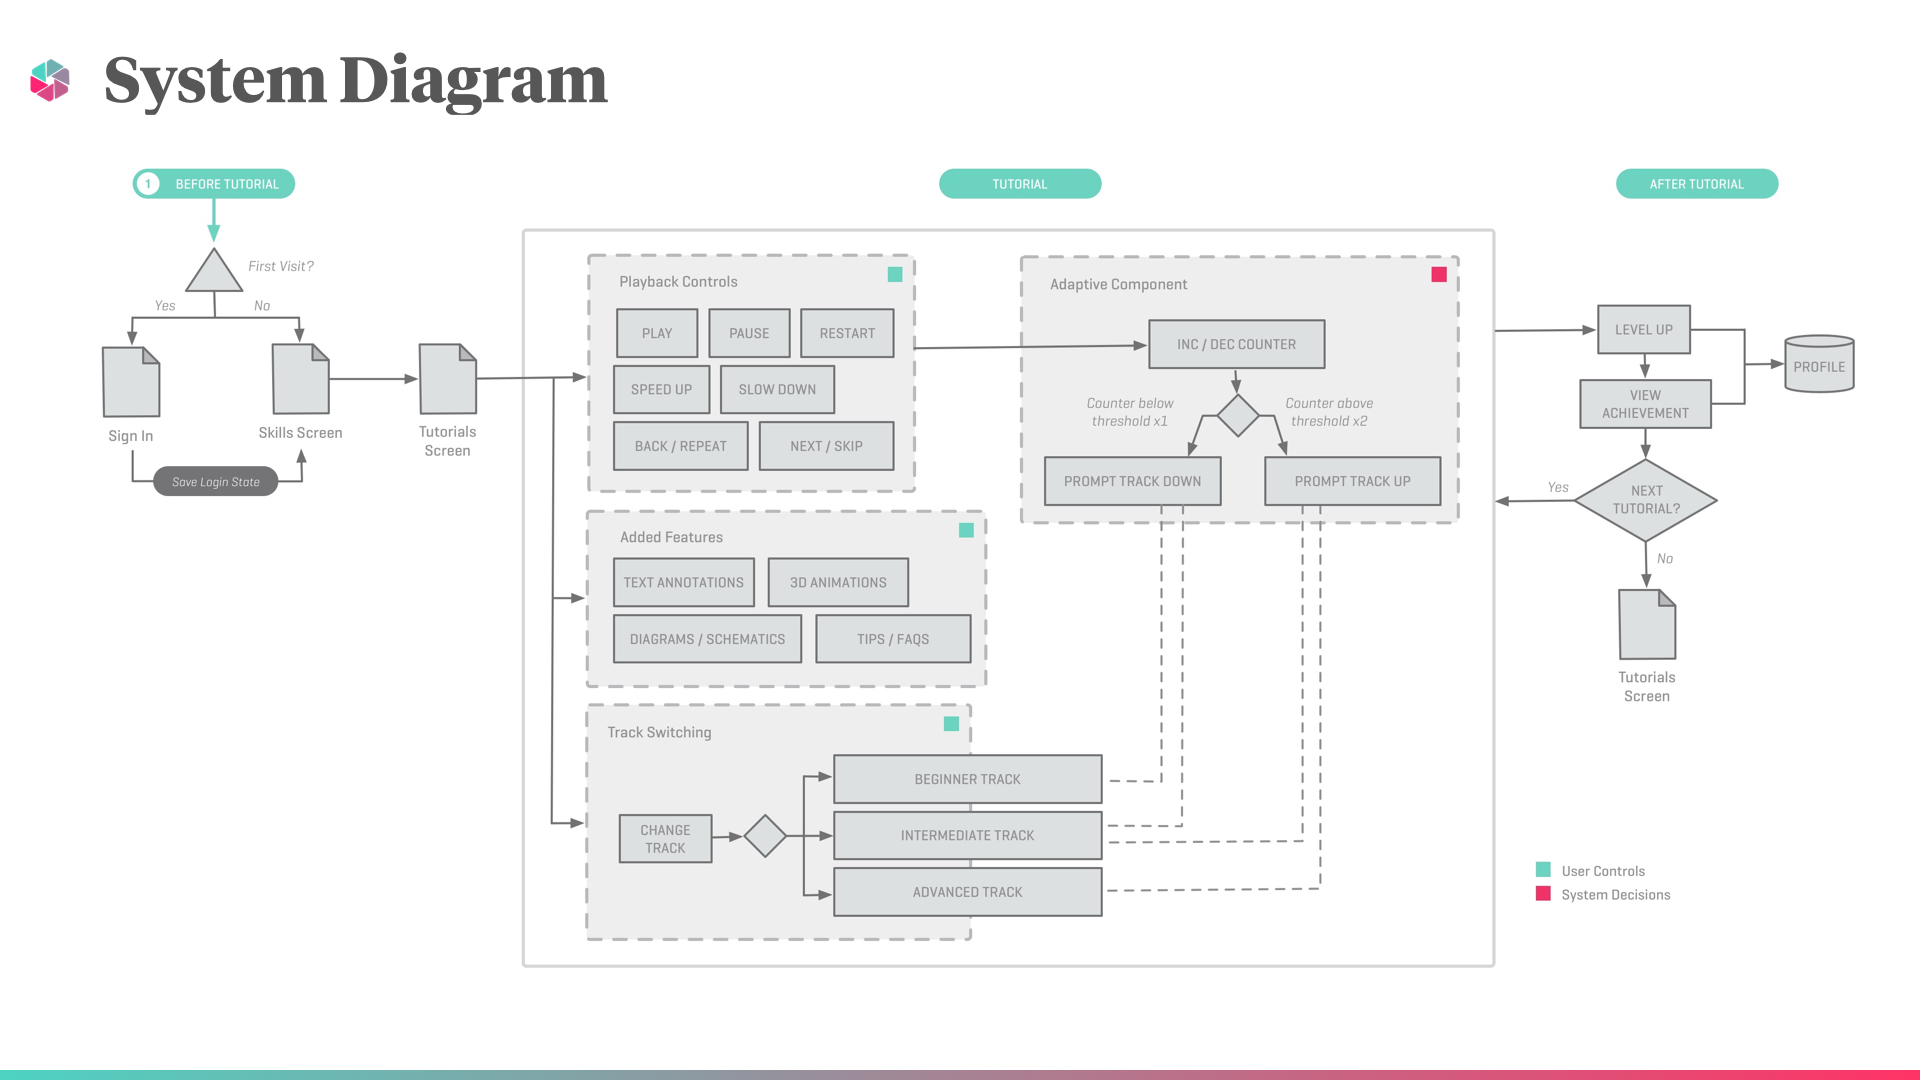Toggle the Adaptive Component system decision
The height and width of the screenshot is (1080, 1920).
tap(1439, 273)
